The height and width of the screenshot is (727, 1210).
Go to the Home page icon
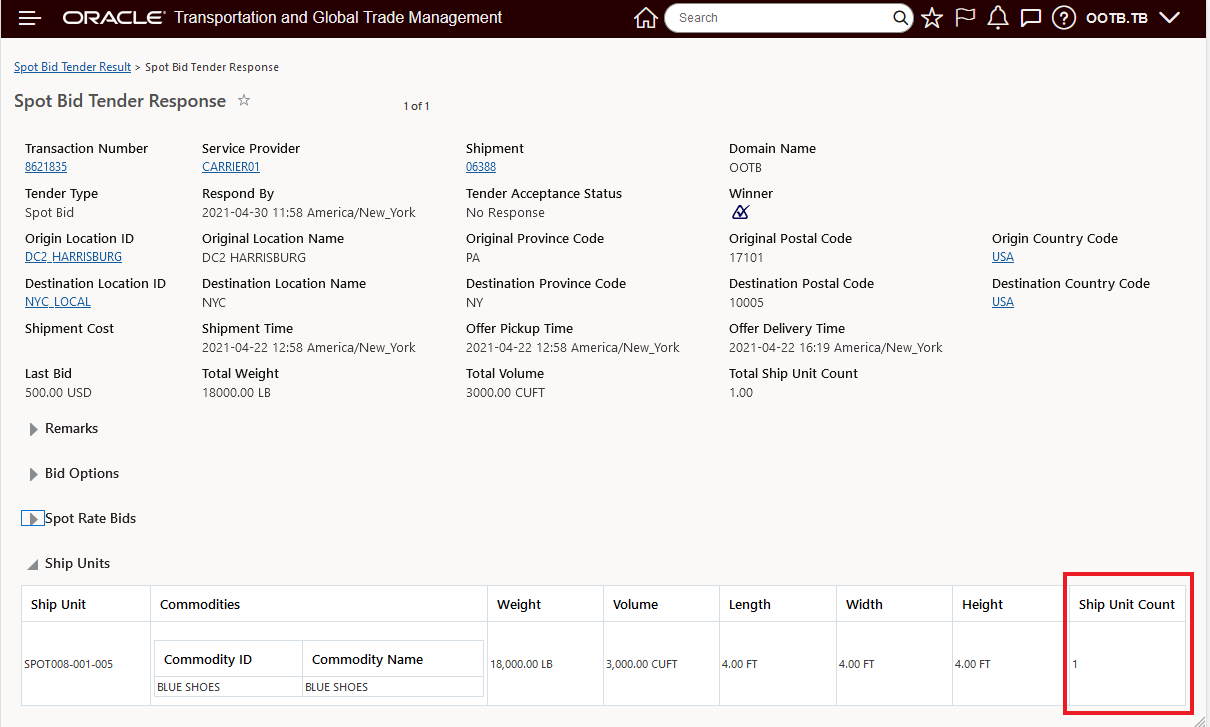646,18
